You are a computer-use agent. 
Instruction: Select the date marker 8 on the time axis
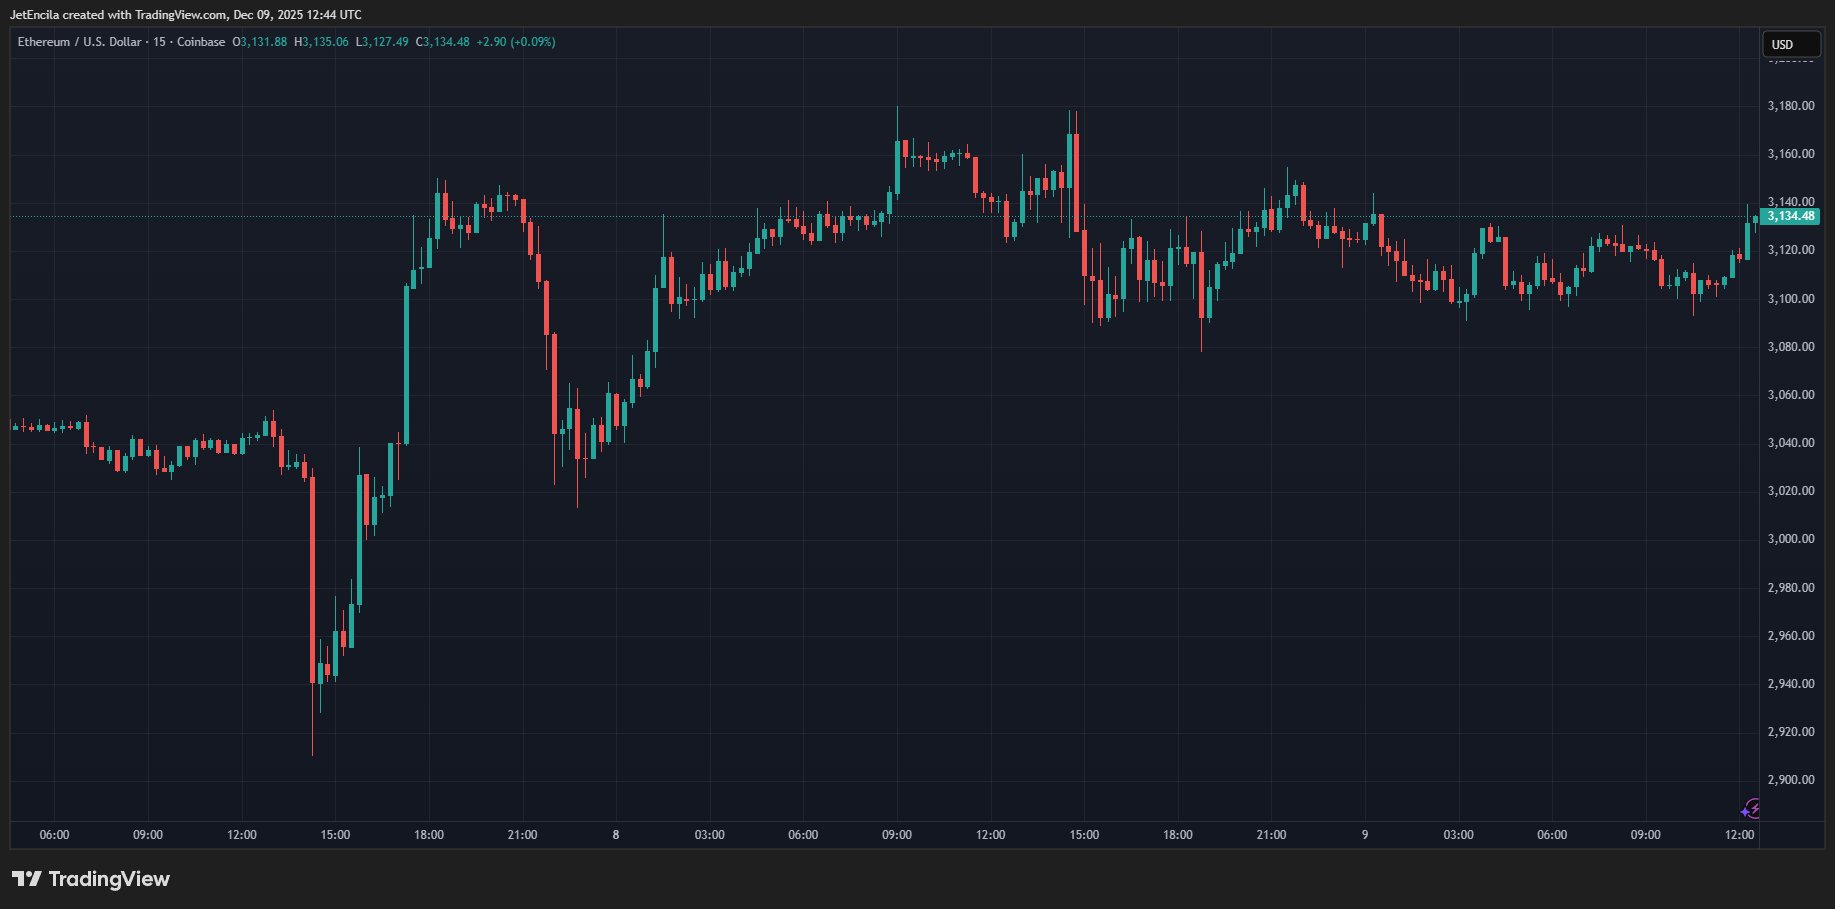614,835
